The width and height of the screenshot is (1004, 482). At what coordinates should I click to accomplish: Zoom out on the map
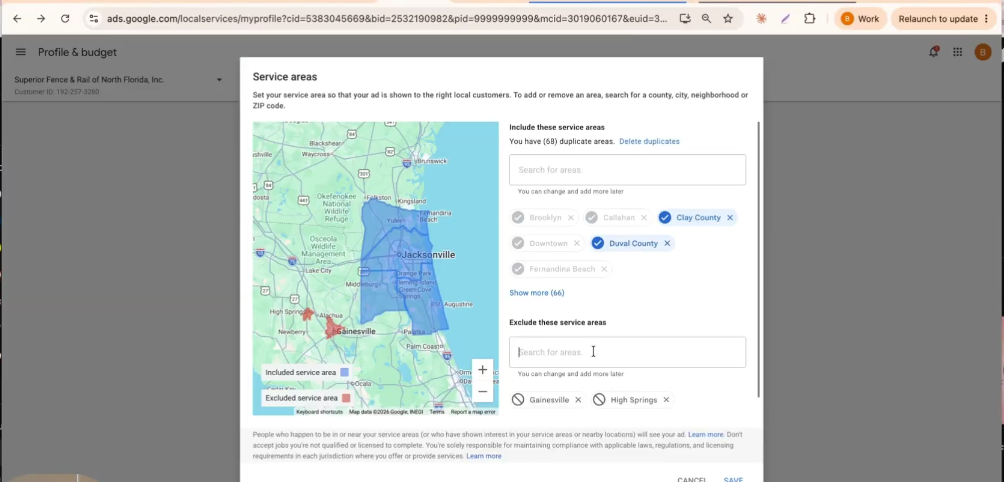tap(483, 392)
